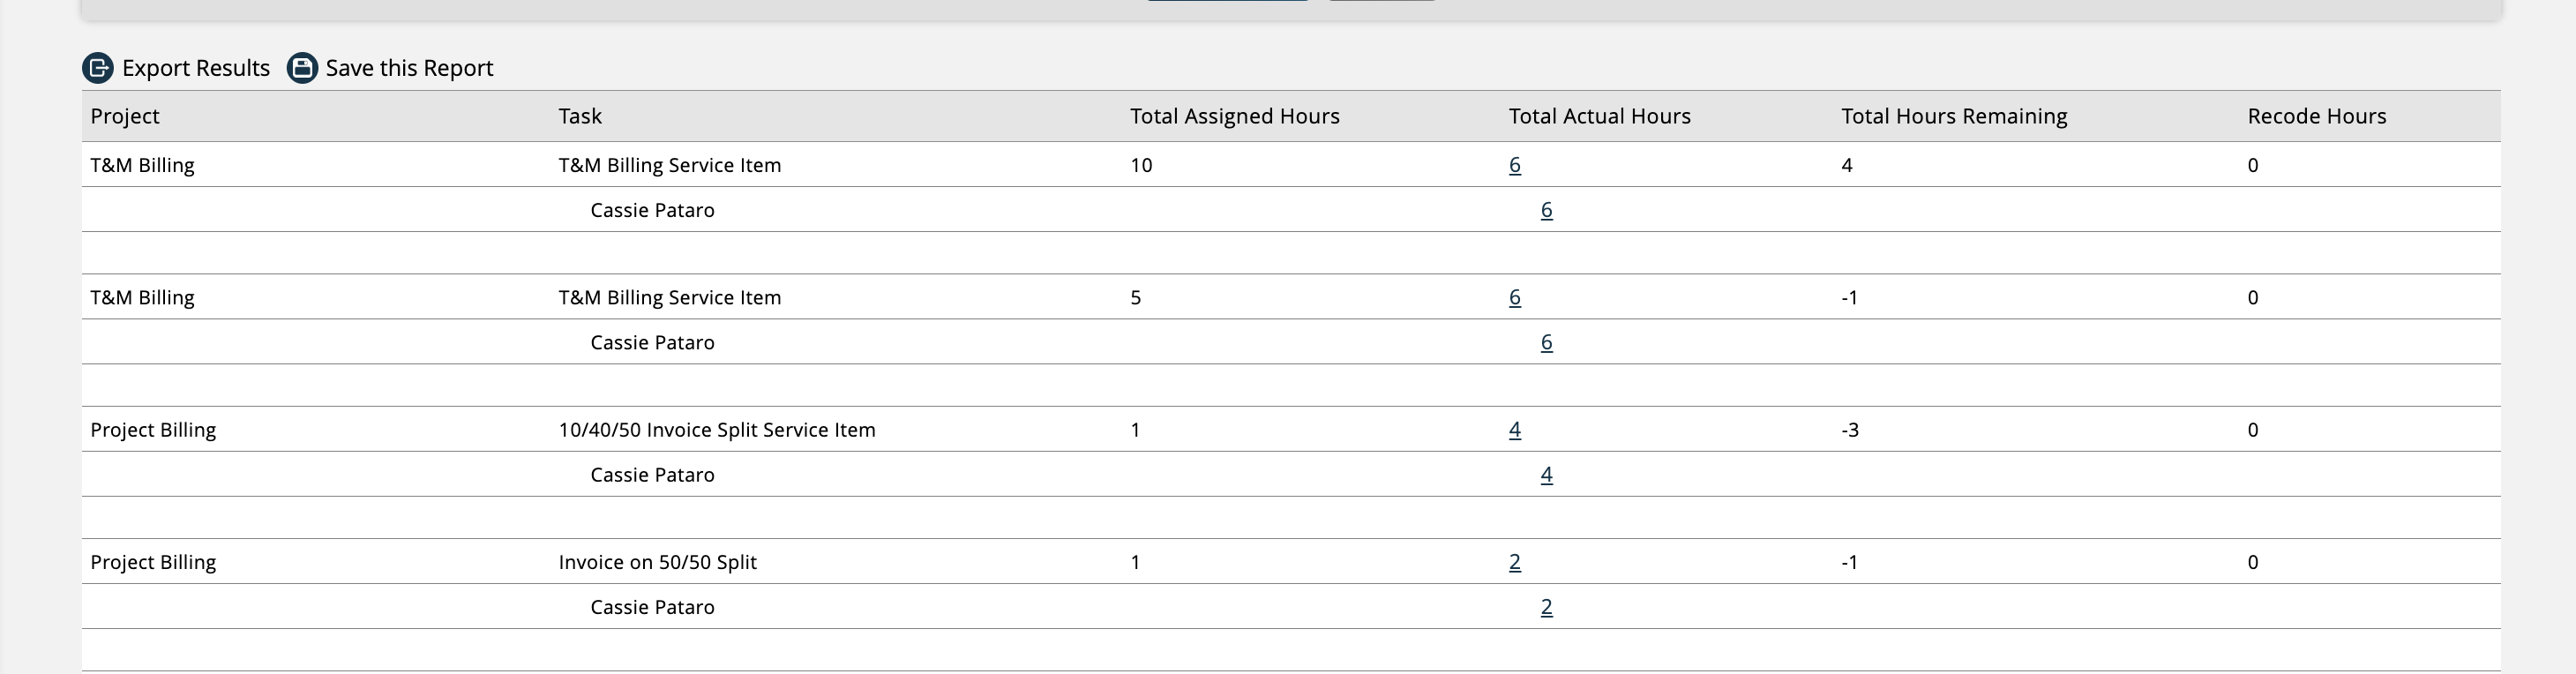
Task: Click the Recode Hours column header
Action: (2316, 116)
